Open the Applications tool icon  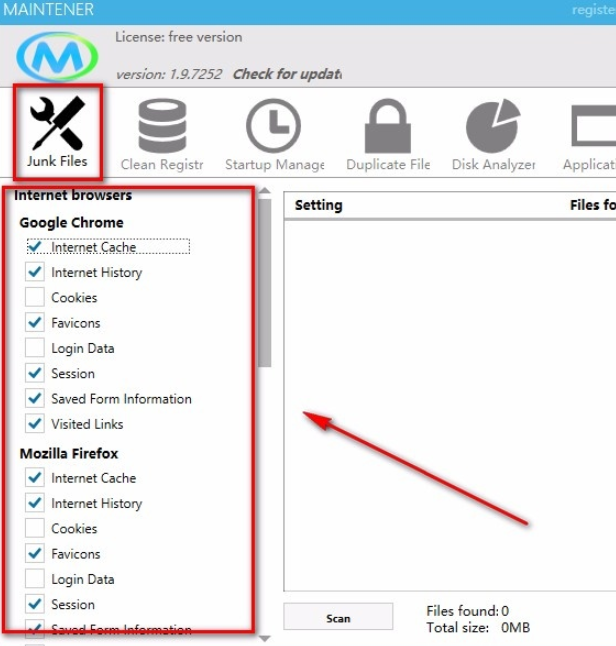[x=593, y=126]
